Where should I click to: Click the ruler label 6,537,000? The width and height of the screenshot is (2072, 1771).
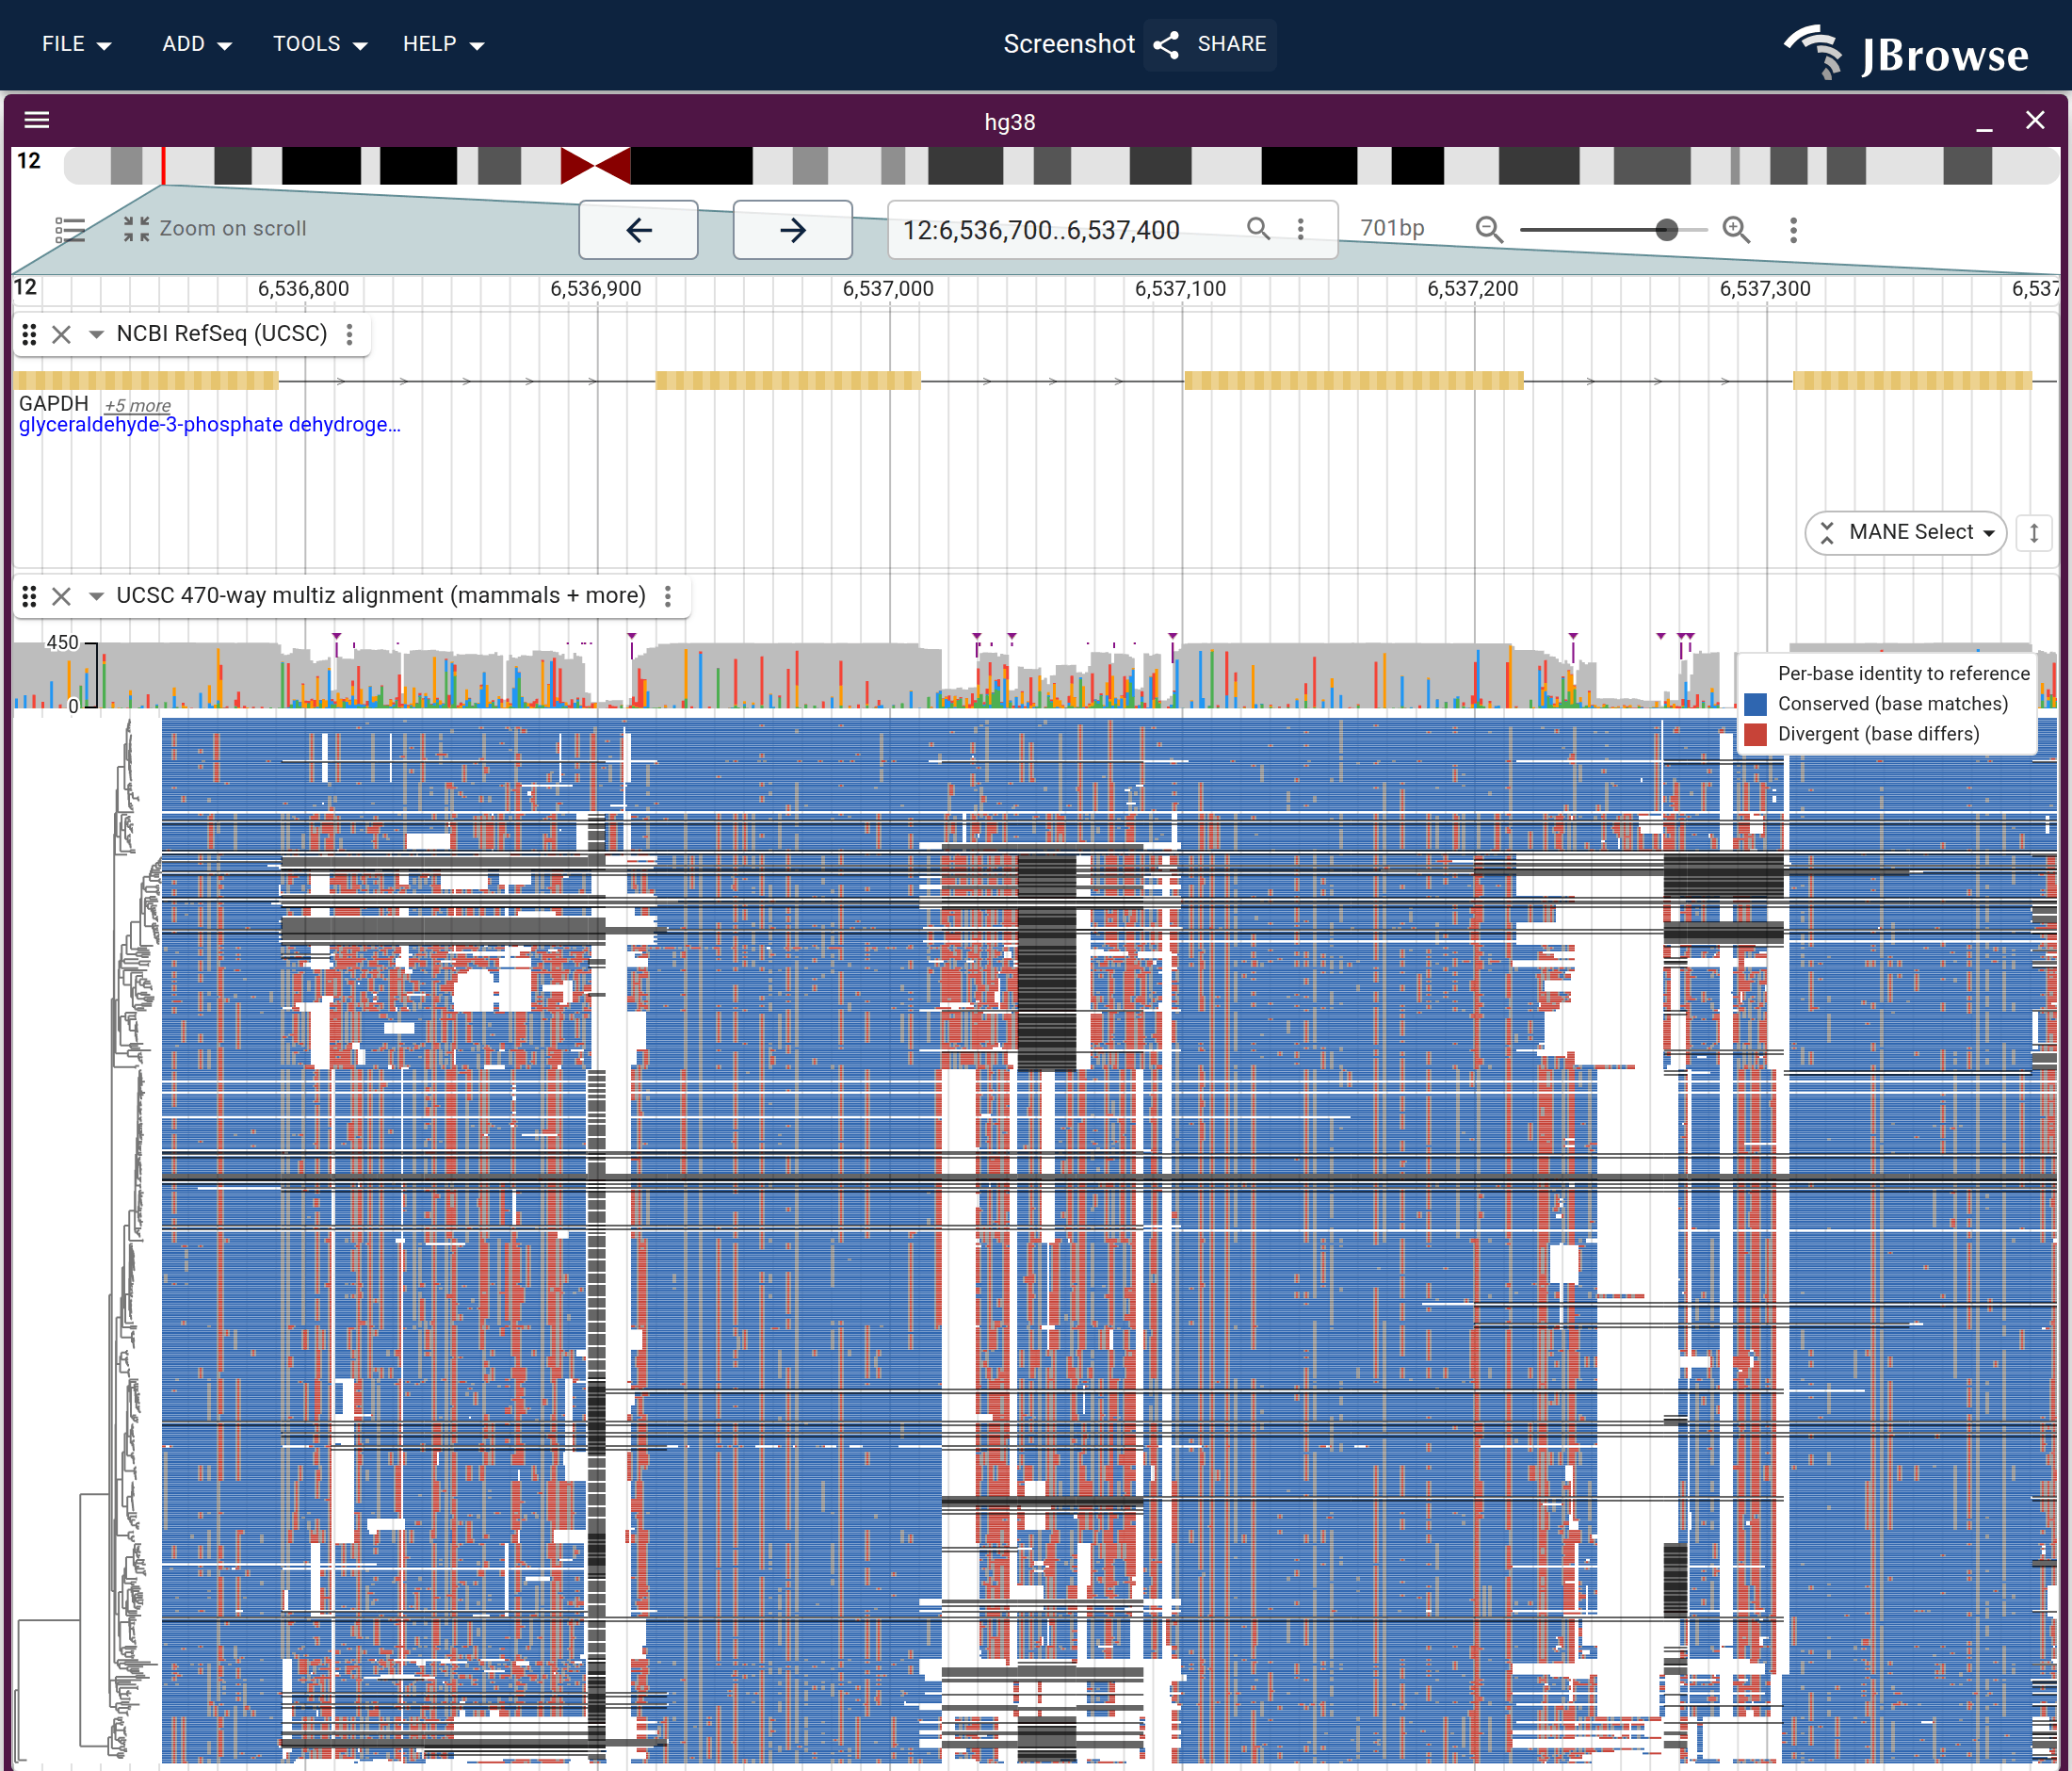pyautogui.click(x=888, y=289)
